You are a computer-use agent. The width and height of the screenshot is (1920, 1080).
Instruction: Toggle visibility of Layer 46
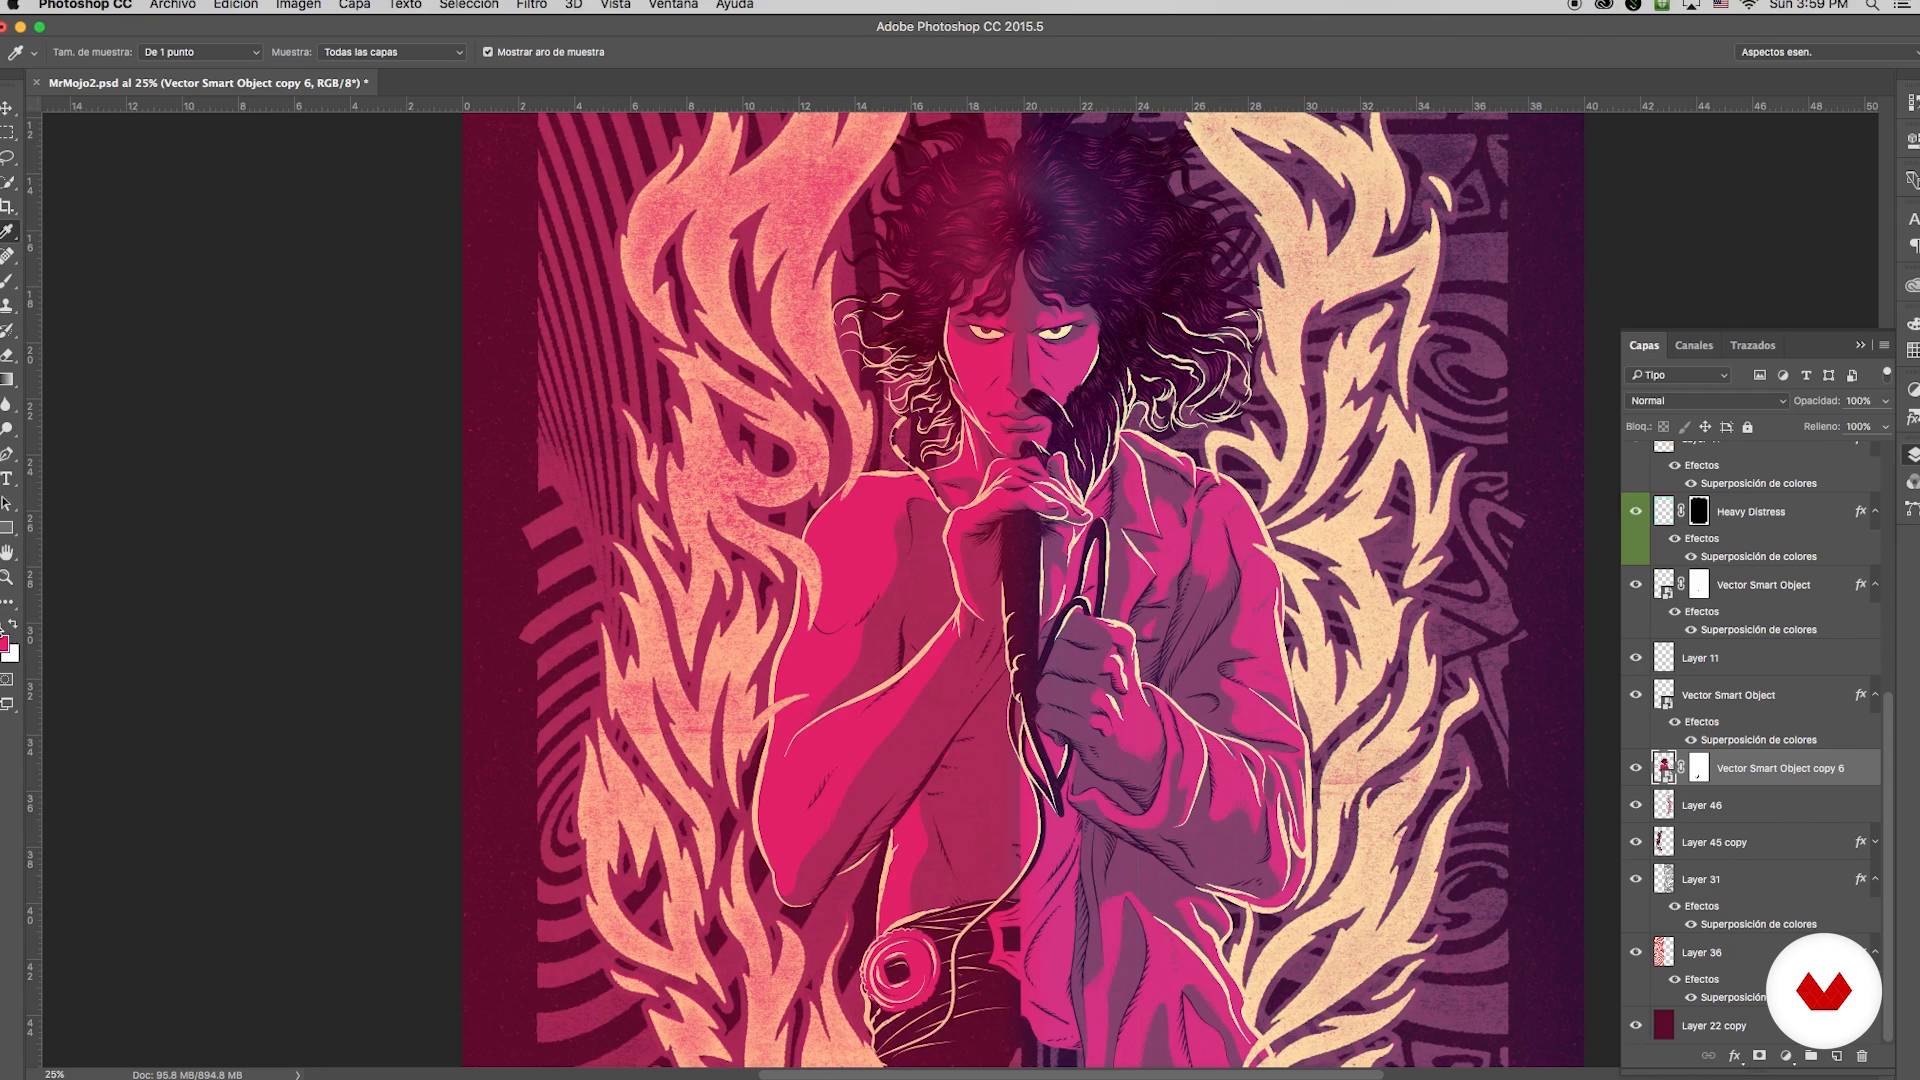click(x=1636, y=805)
